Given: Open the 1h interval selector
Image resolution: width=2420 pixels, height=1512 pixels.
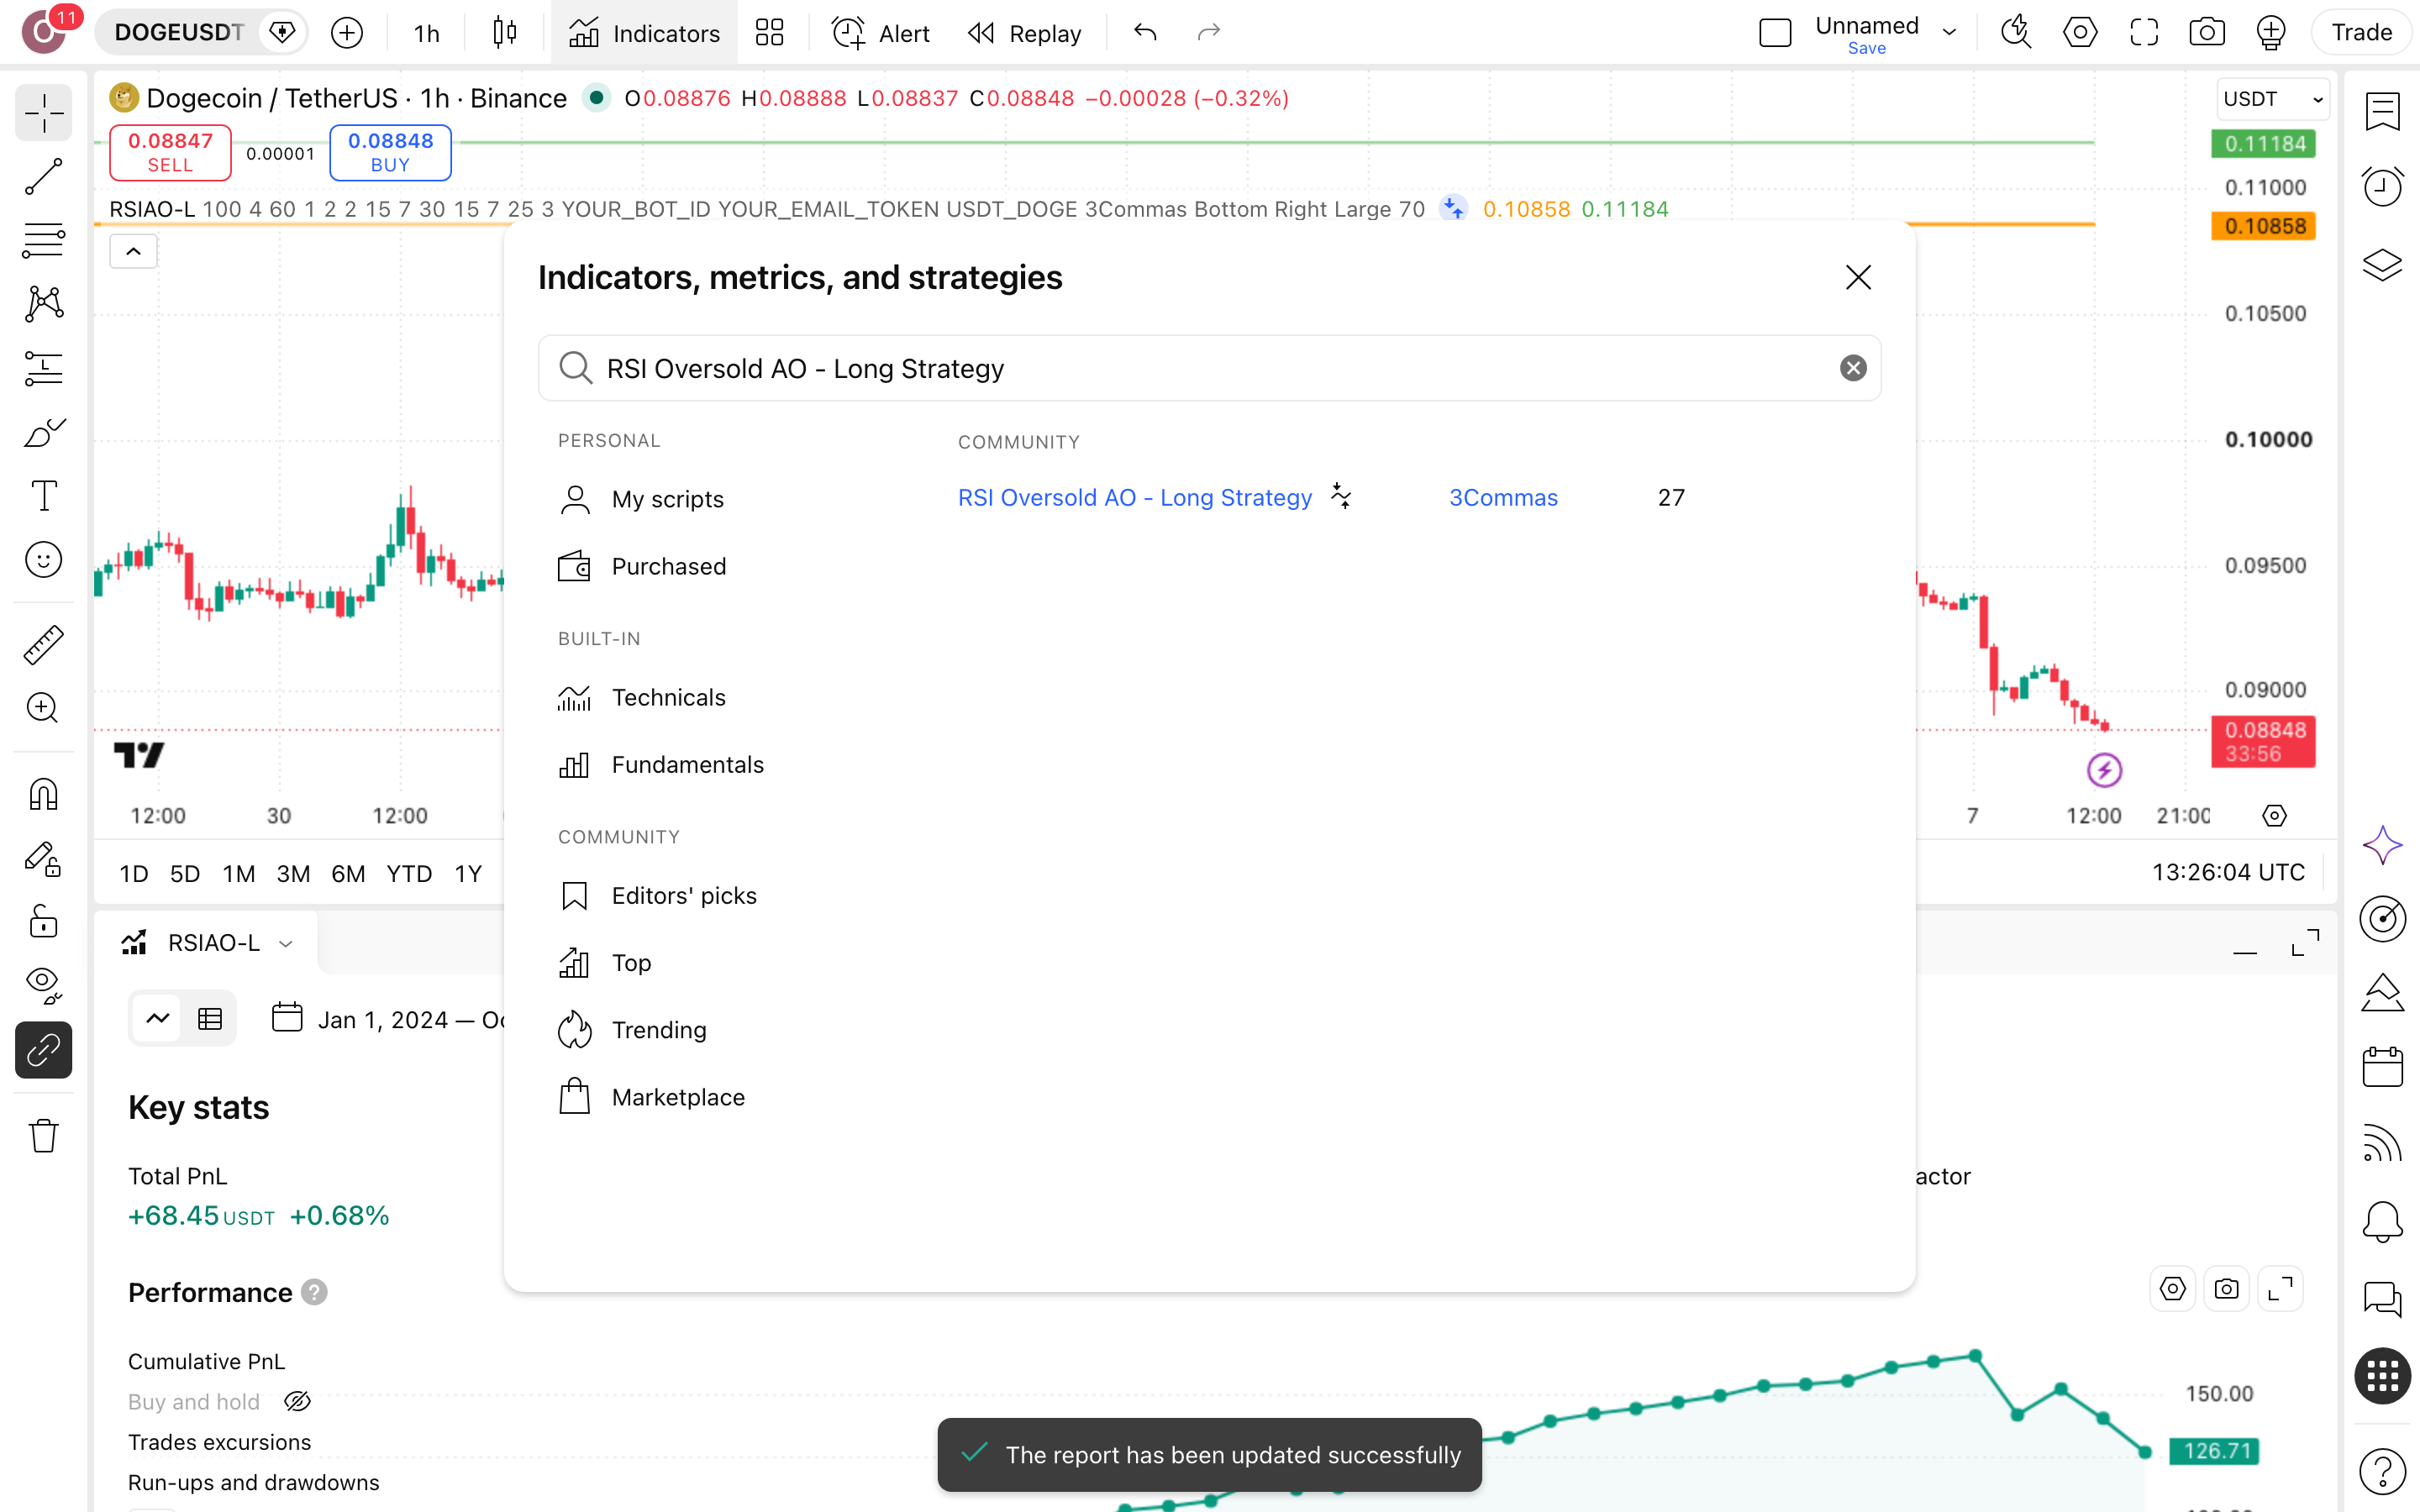Looking at the screenshot, I should (426, 33).
